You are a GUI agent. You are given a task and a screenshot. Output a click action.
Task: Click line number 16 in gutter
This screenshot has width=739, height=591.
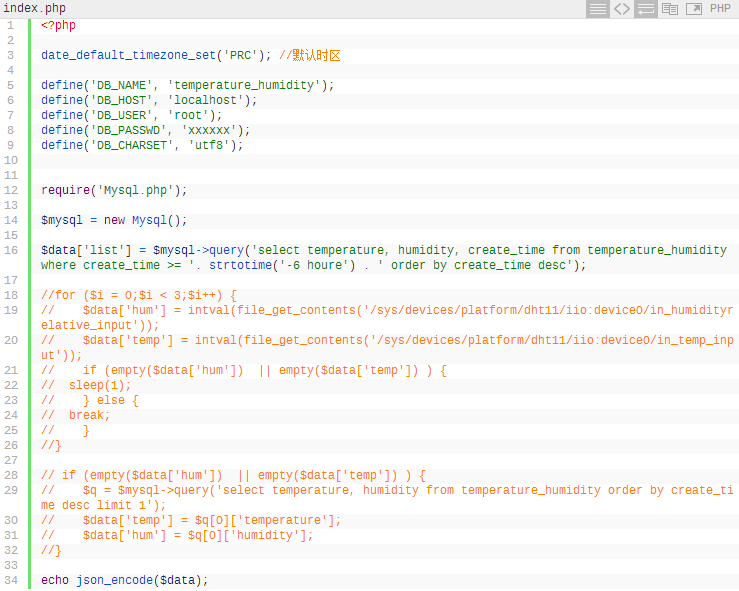click(x=10, y=250)
